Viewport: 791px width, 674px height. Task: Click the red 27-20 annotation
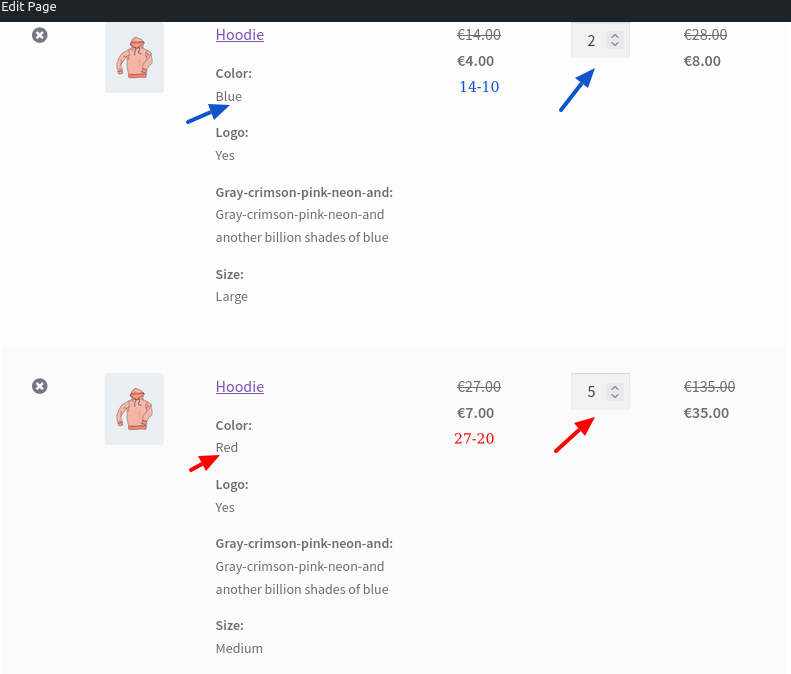point(474,438)
